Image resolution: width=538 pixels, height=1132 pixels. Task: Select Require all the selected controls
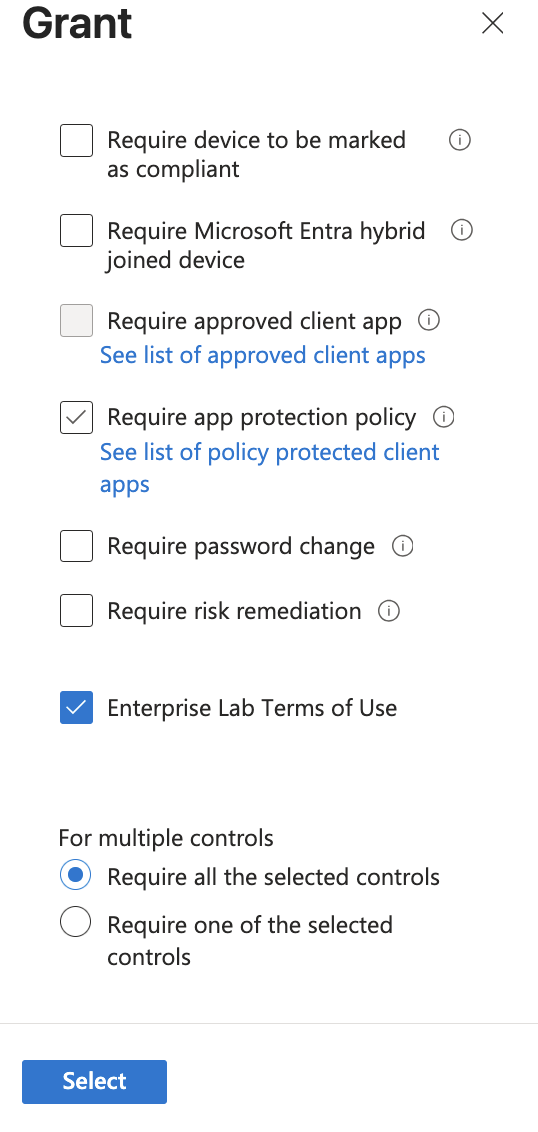click(76, 876)
